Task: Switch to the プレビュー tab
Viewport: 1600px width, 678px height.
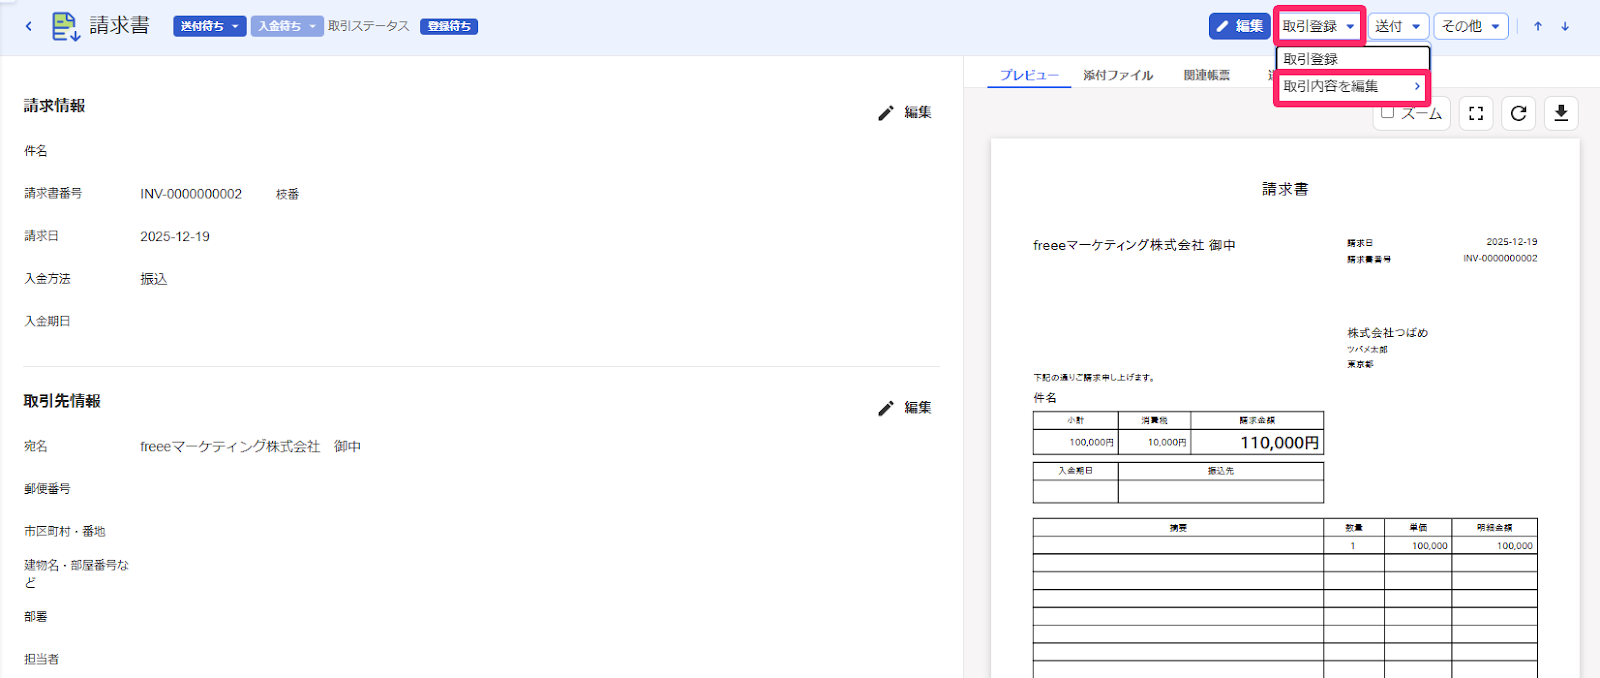Action: tap(1029, 75)
